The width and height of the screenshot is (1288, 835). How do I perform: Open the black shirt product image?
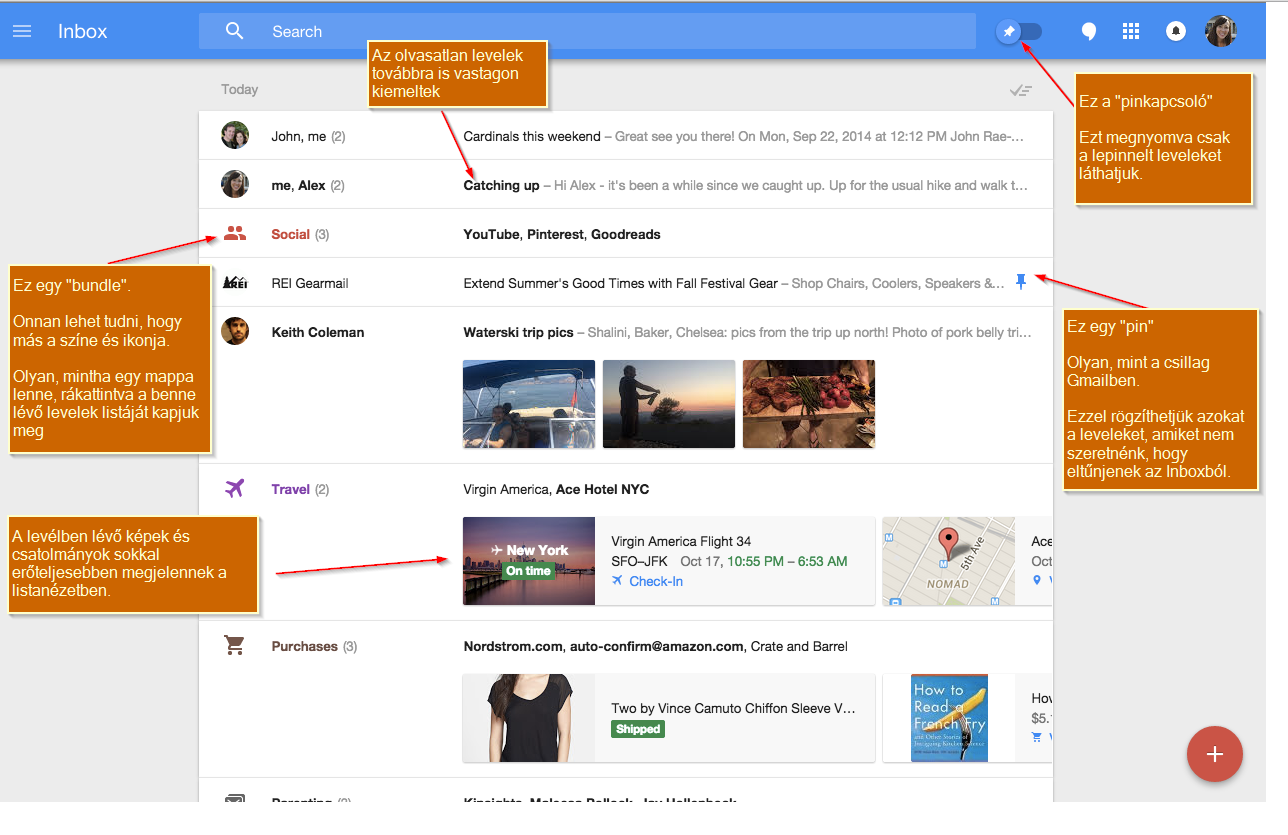coord(529,718)
